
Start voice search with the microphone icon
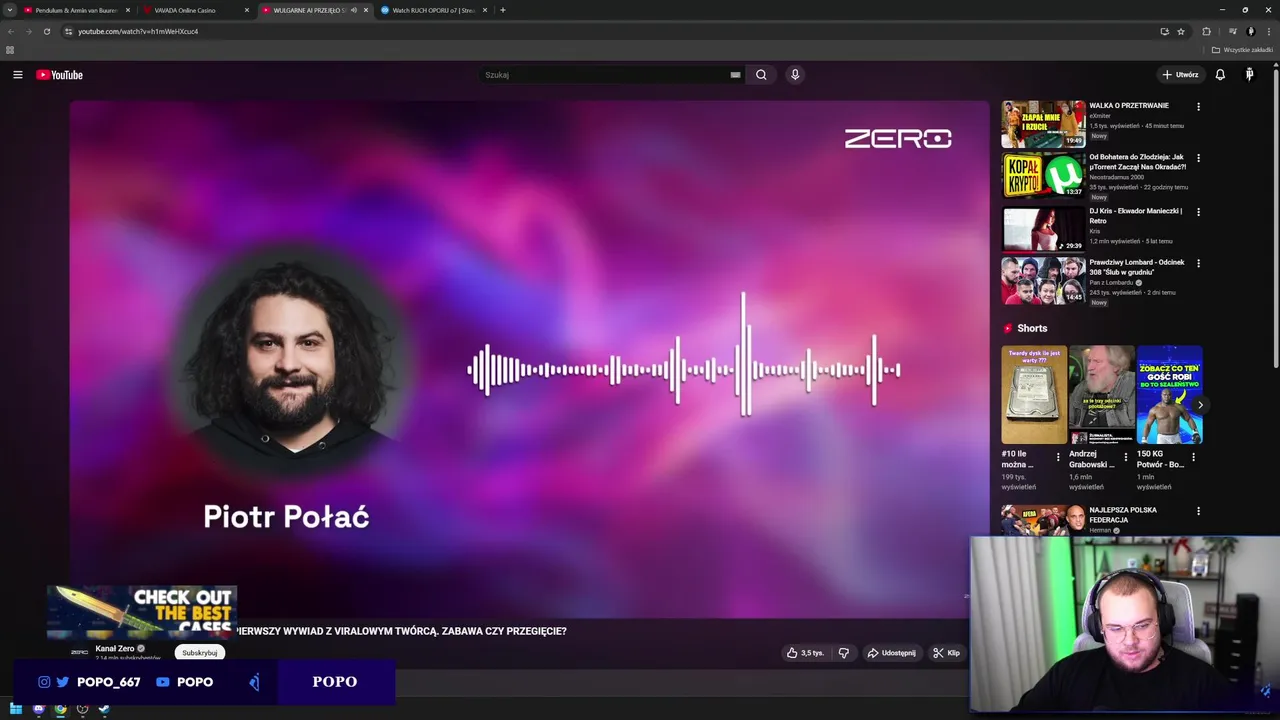tap(795, 75)
